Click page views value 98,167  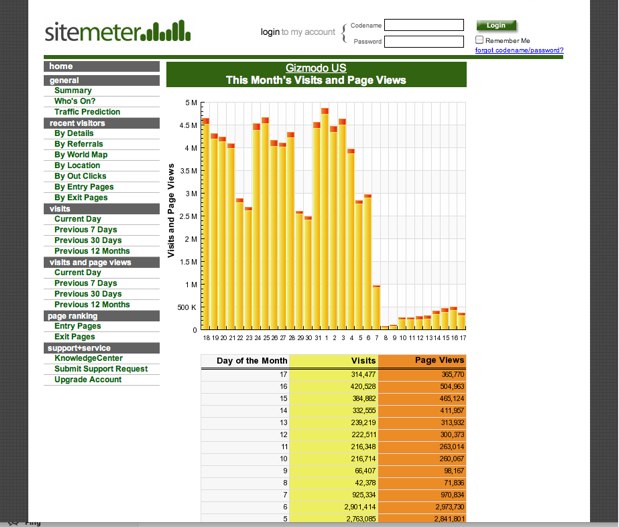pyautogui.click(x=454, y=471)
